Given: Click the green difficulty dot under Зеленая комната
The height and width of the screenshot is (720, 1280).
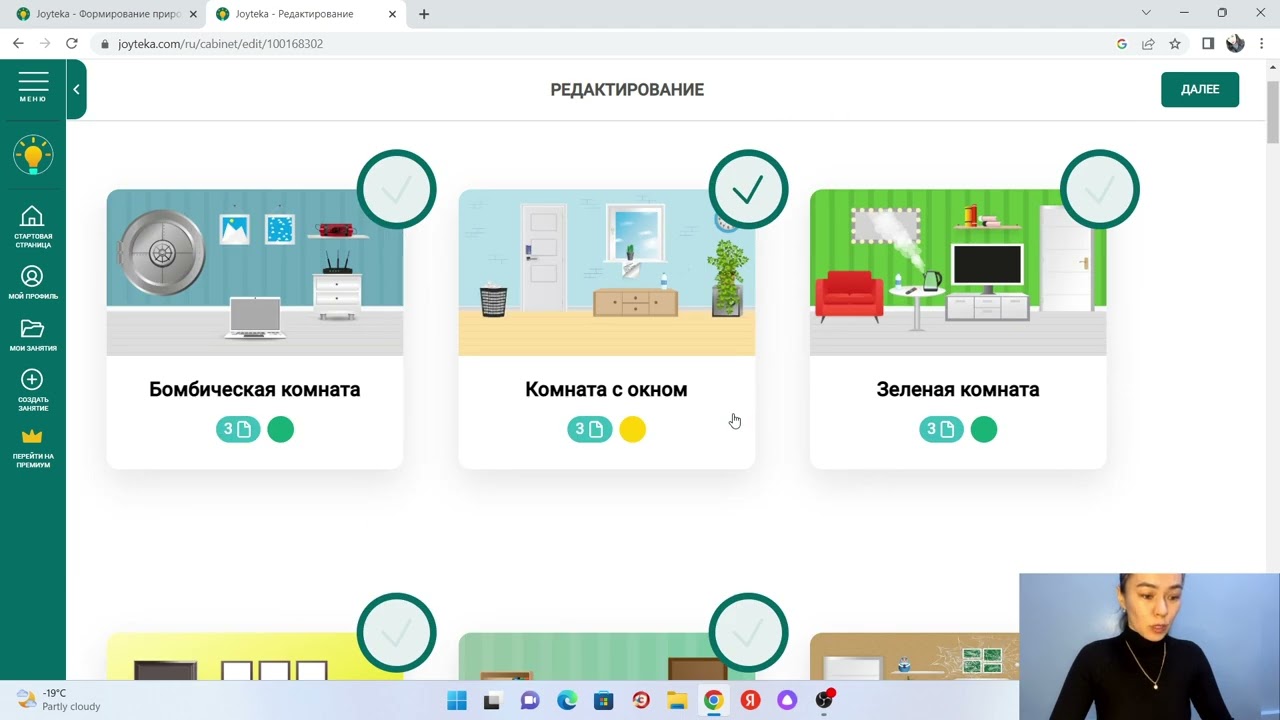Looking at the screenshot, I should (984, 429).
